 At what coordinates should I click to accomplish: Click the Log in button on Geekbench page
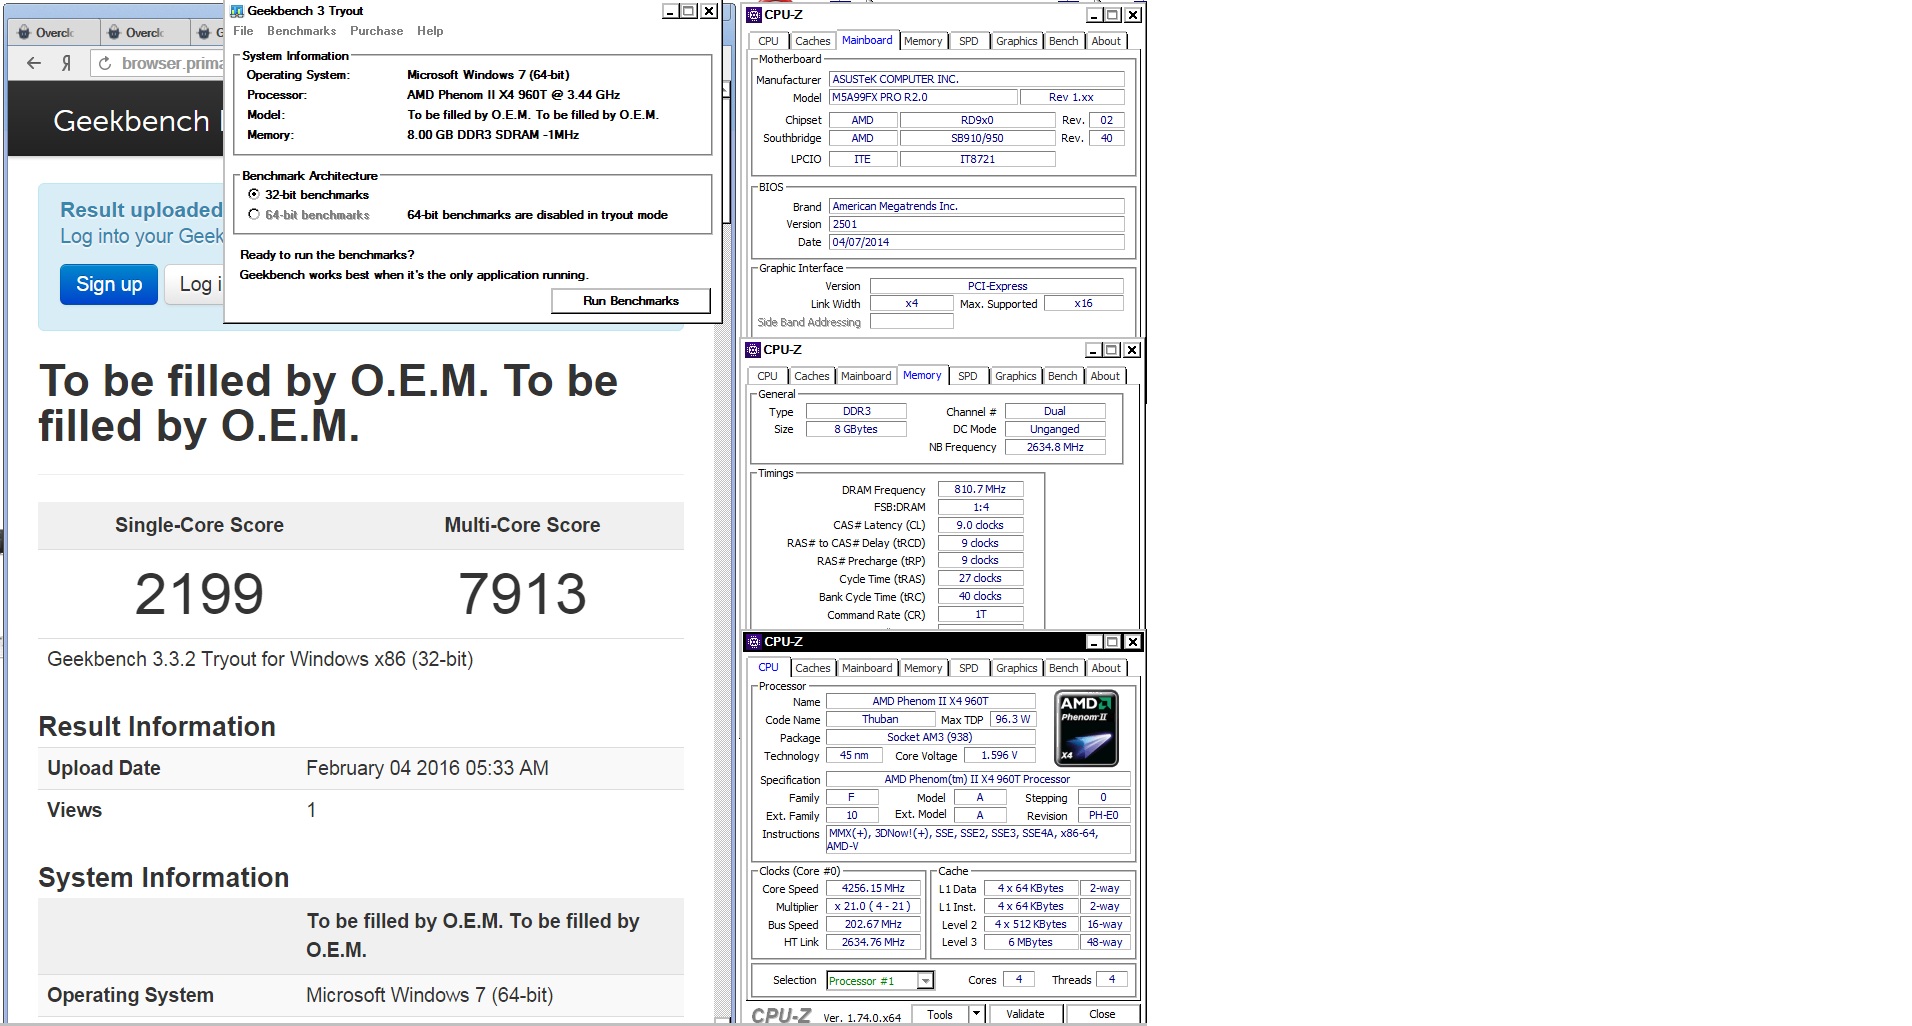pyautogui.click(x=195, y=284)
